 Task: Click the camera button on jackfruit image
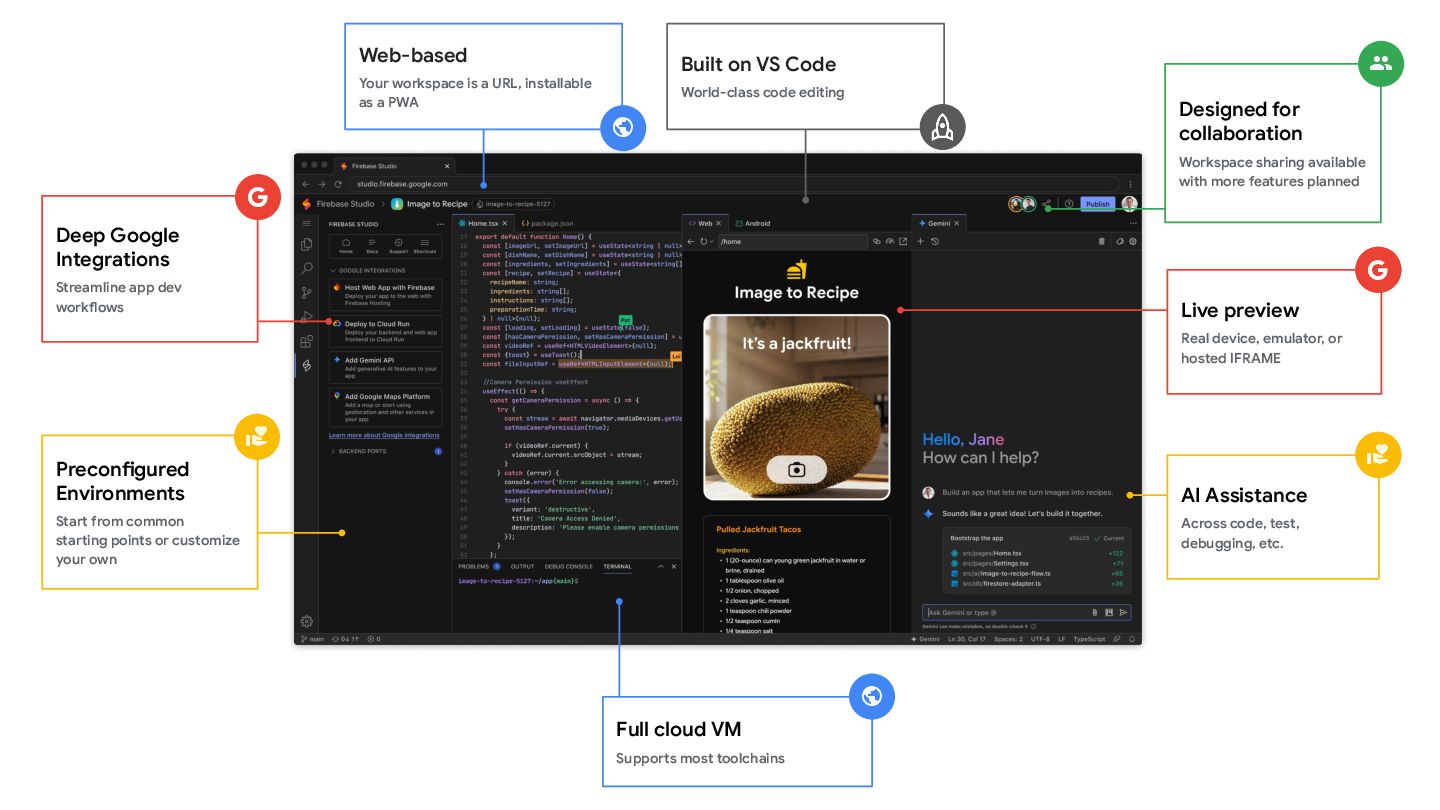point(797,469)
